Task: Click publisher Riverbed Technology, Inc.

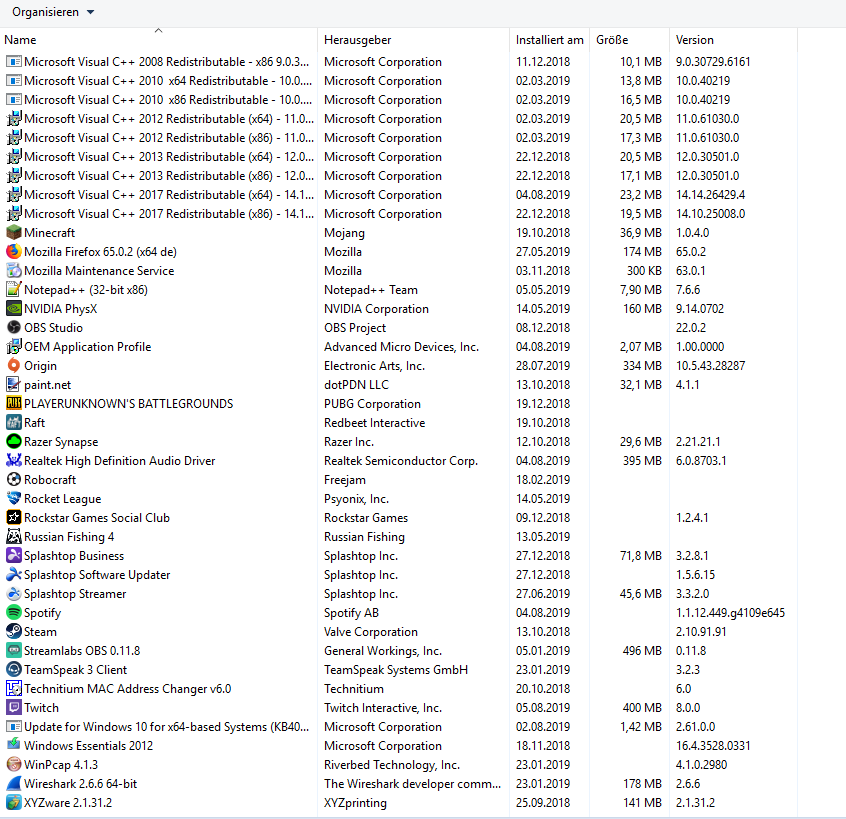Action: click(392, 765)
